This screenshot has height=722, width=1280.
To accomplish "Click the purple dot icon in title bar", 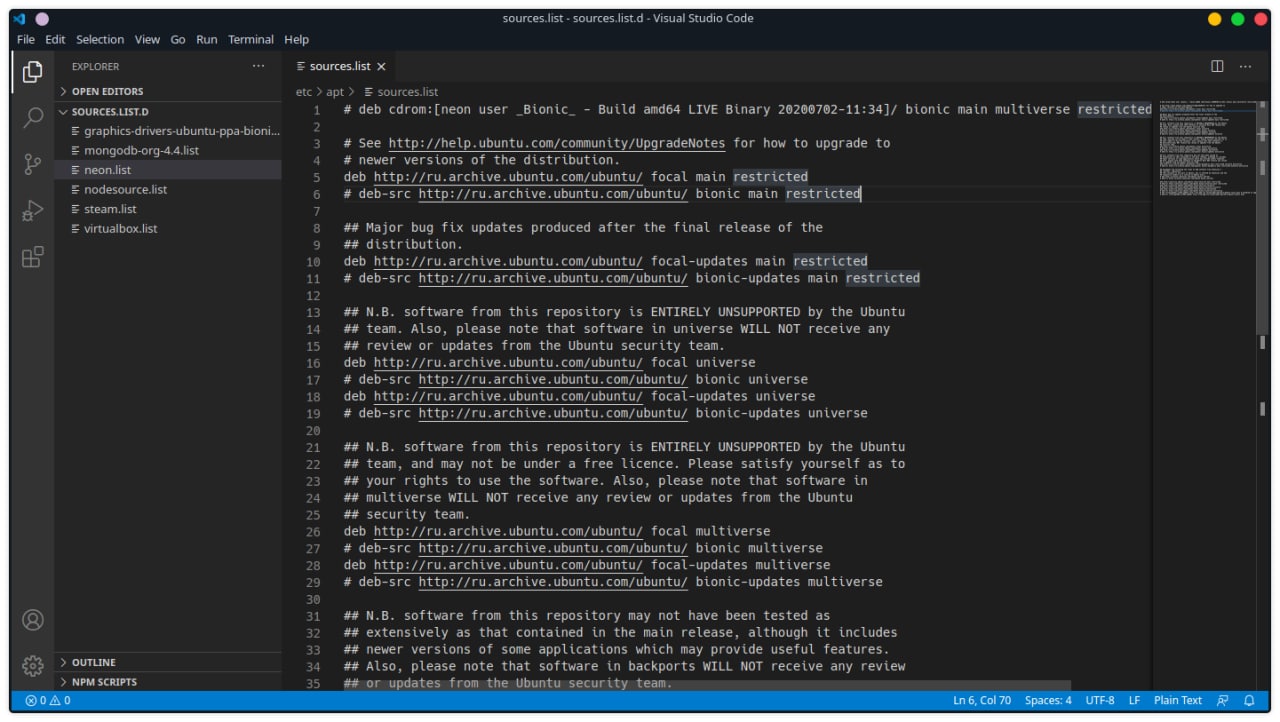I will pyautogui.click(x=41, y=18).
